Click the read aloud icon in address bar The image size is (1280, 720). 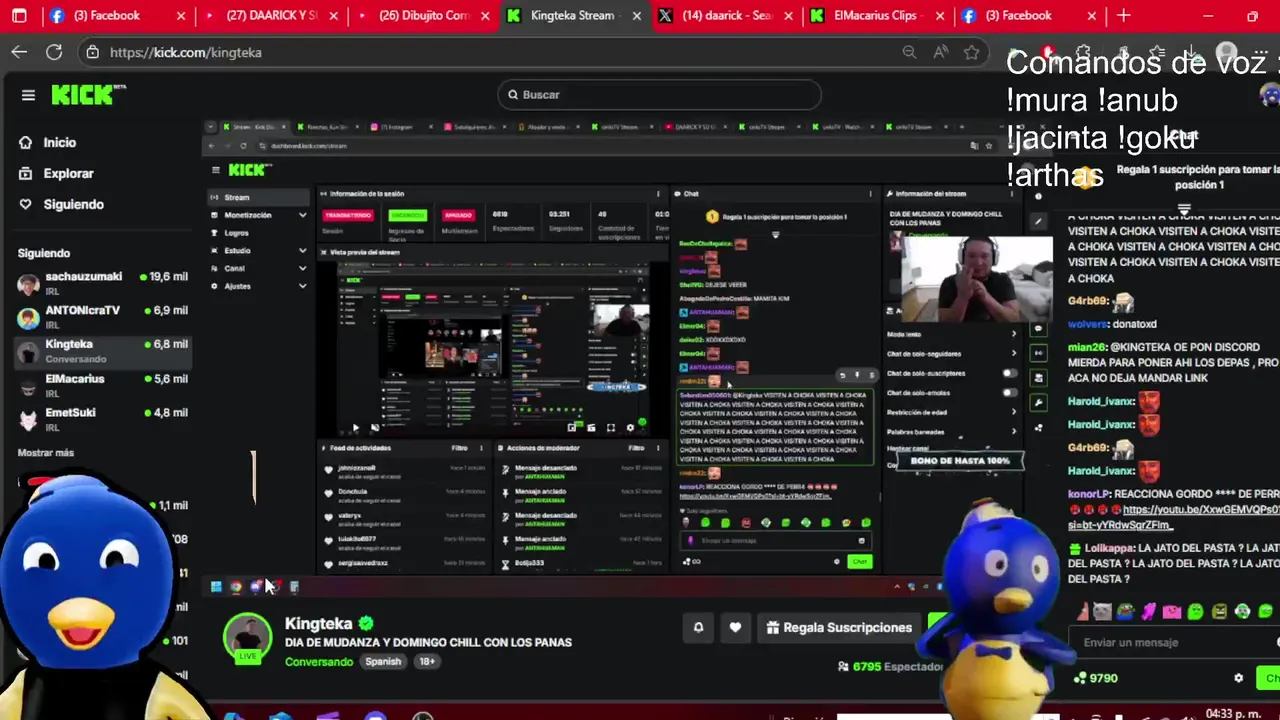tap(941, 52)
